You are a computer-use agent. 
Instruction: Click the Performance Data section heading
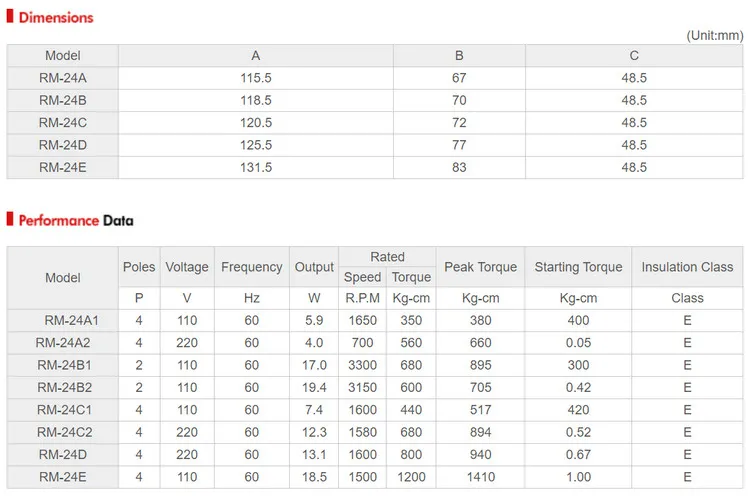tap(76, 220)
